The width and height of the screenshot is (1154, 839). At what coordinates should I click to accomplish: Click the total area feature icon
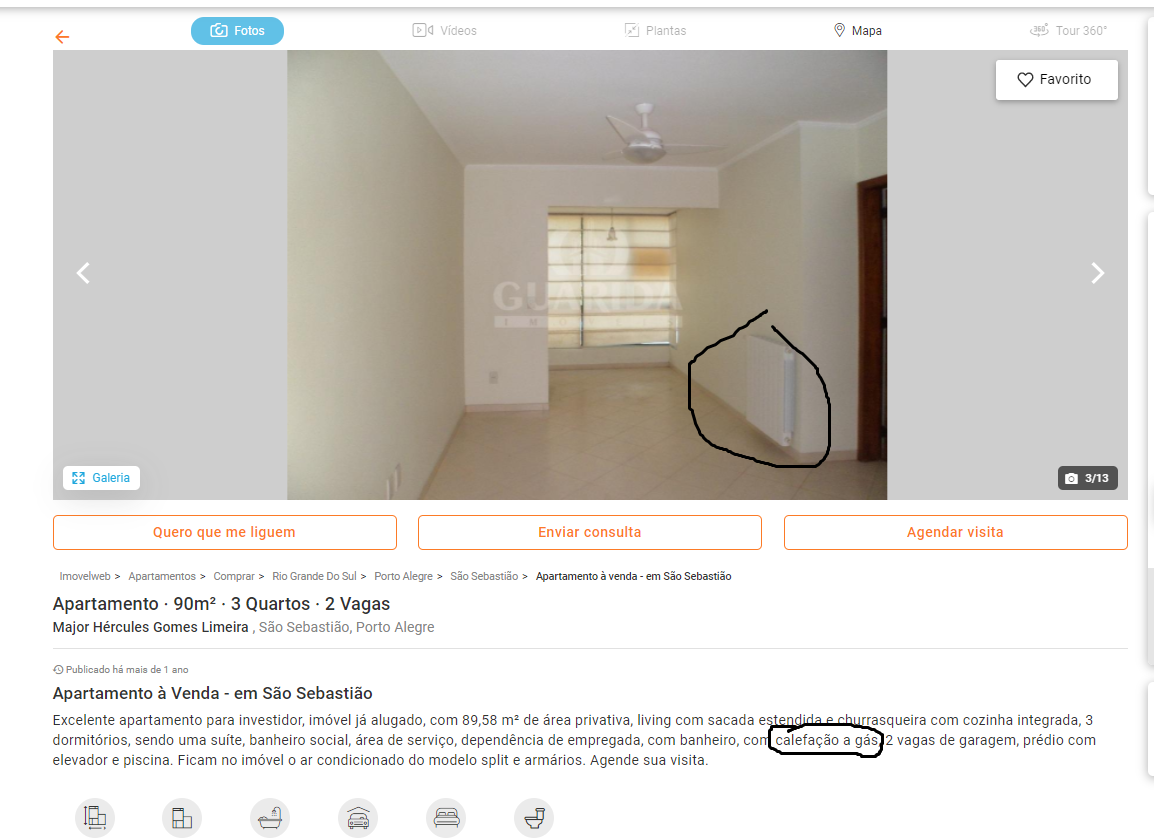[x=95, y=818]
